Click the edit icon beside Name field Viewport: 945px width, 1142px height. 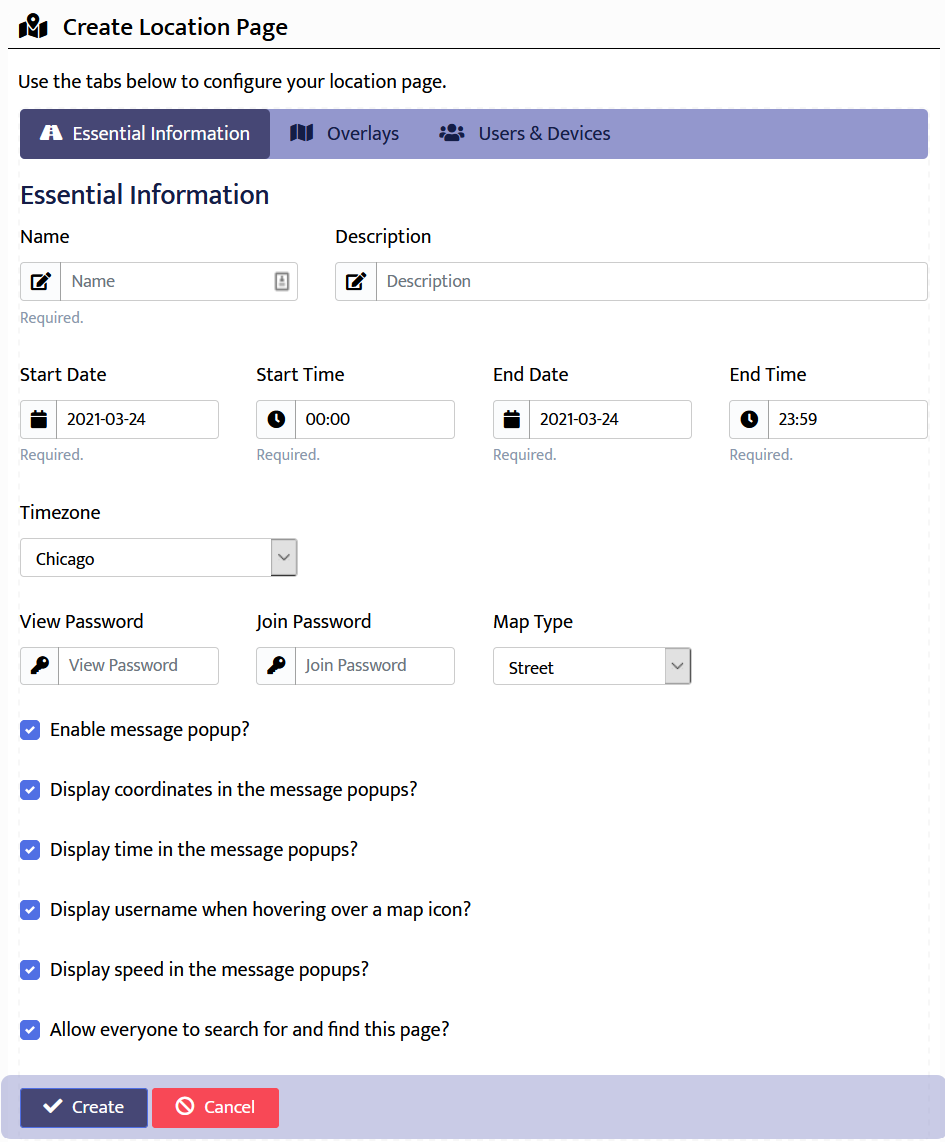[40, 282]
